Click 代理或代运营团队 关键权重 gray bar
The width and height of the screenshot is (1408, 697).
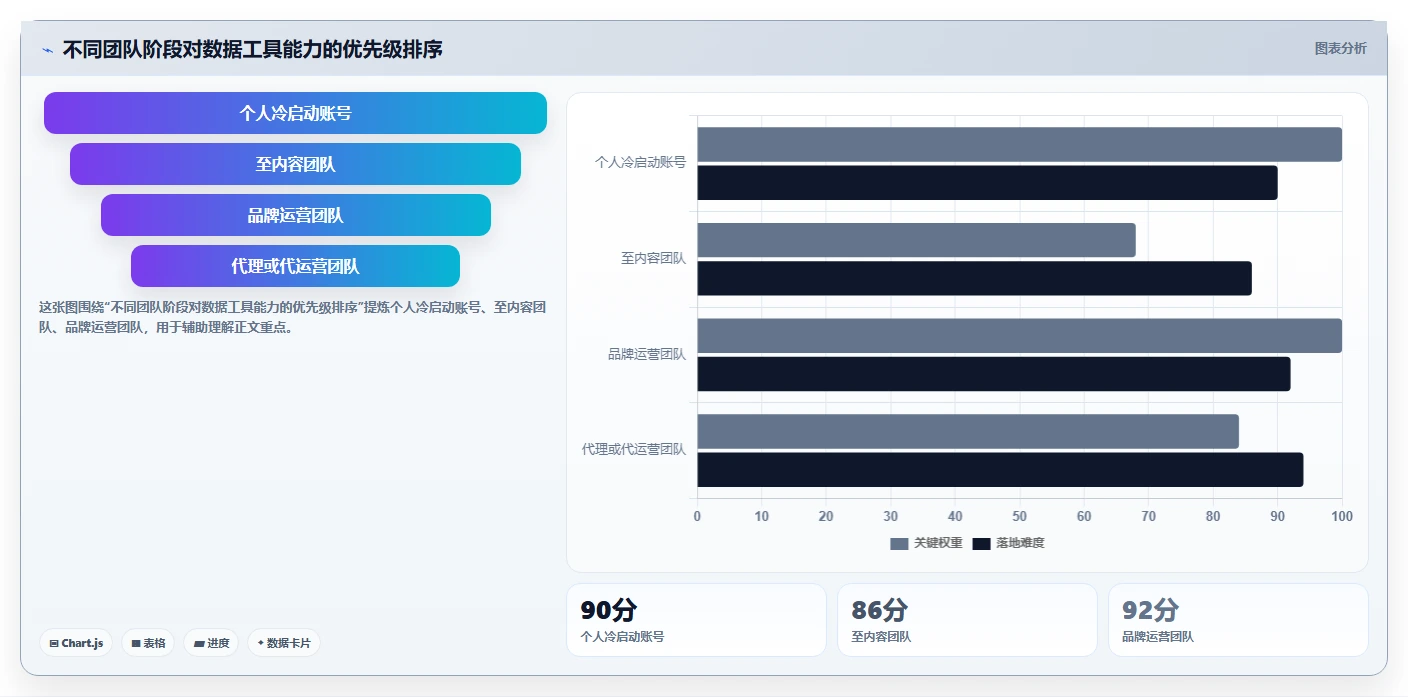click(x=968, y=431)
